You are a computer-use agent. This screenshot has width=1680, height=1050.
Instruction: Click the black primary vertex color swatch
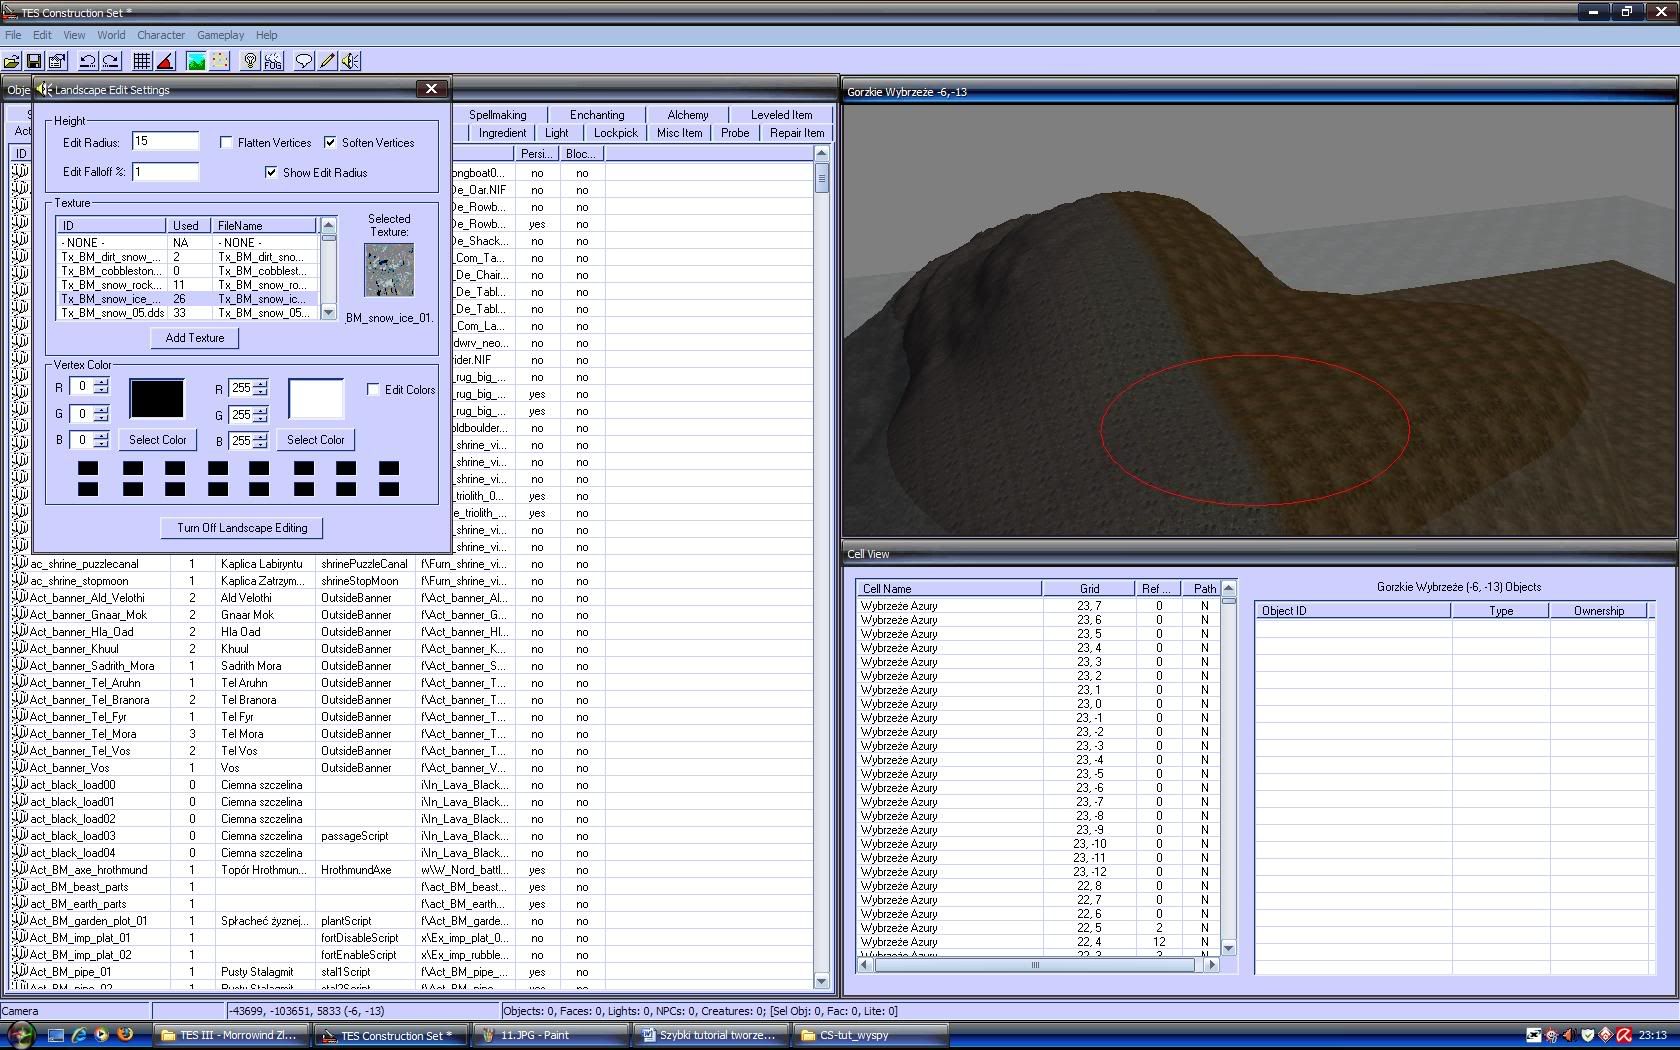pos(157,399)
